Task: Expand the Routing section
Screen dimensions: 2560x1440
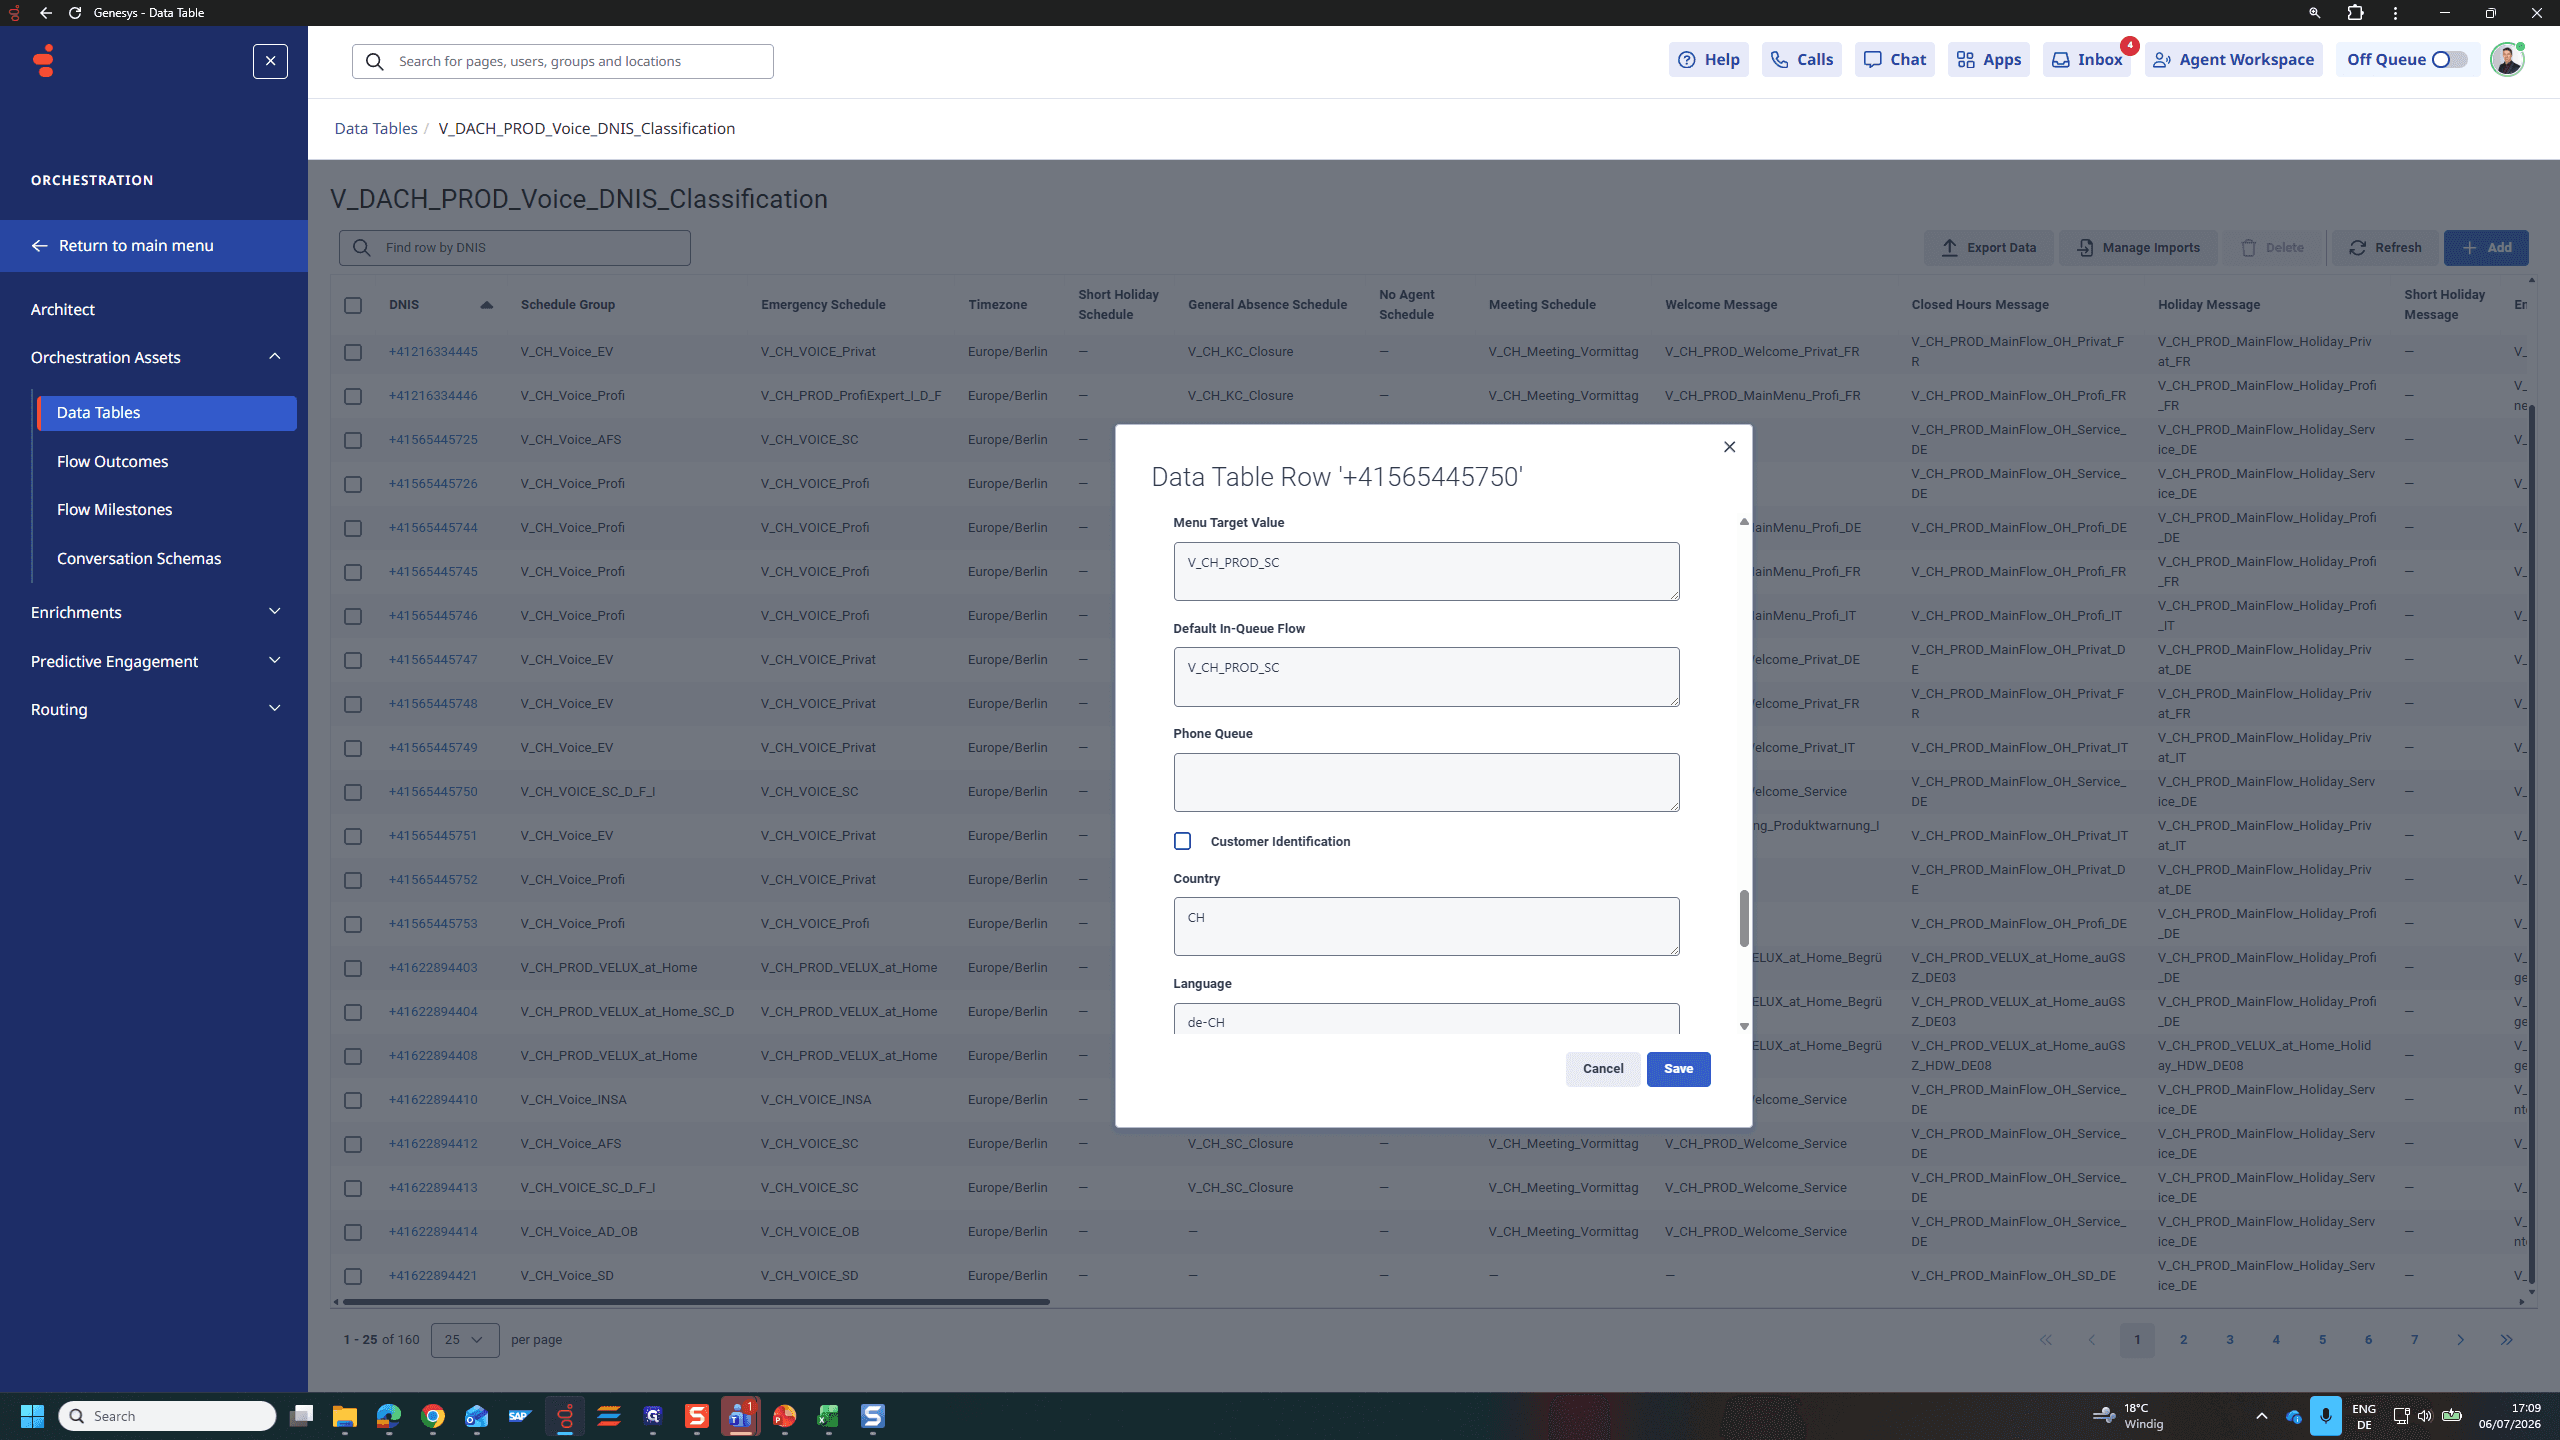Action: (x=274, y=709)
